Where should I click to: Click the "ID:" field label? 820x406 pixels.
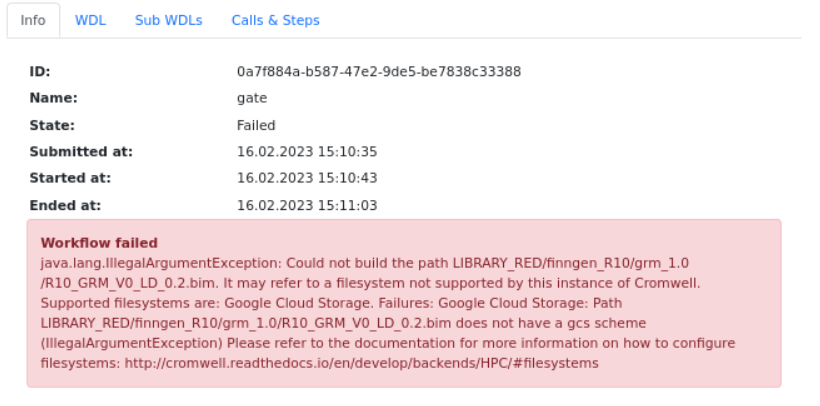click(x=40, y=72)
